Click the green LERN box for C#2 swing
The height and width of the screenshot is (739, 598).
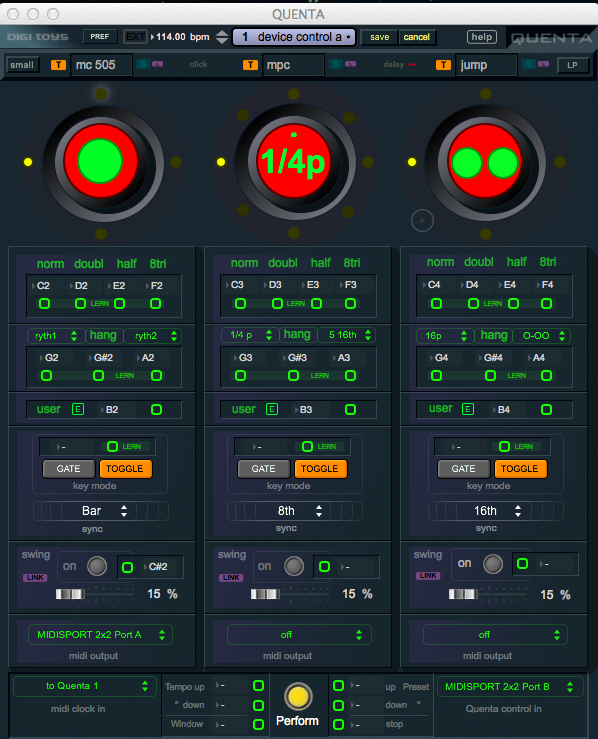(127, 567)
